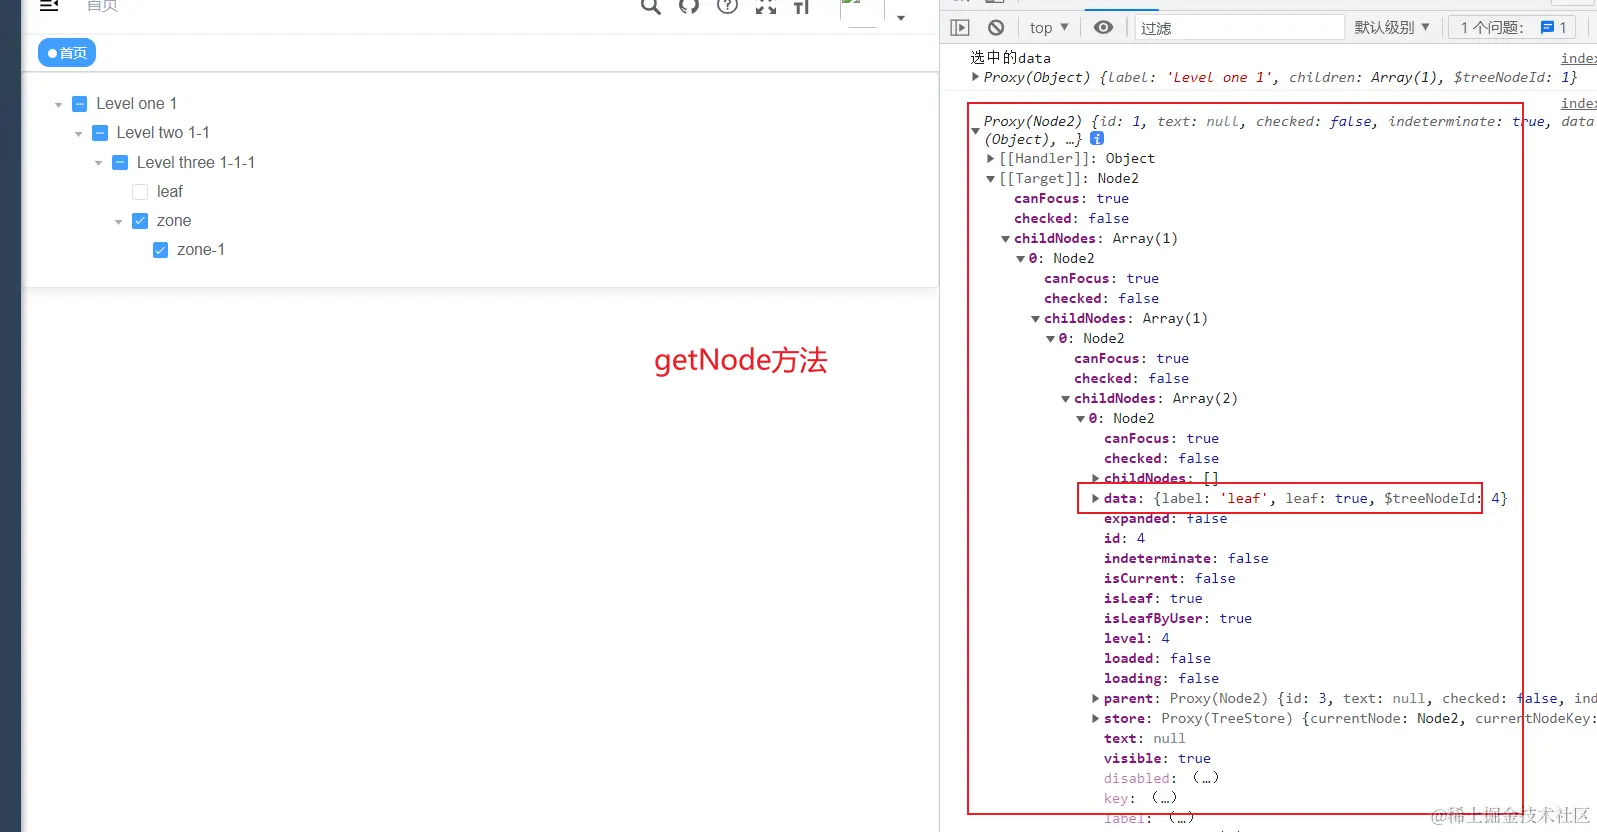This screenshot has width=1597, height=832.
Task: Collapse the childNodes Array(2) property
Action: [x=1065, y=399]
